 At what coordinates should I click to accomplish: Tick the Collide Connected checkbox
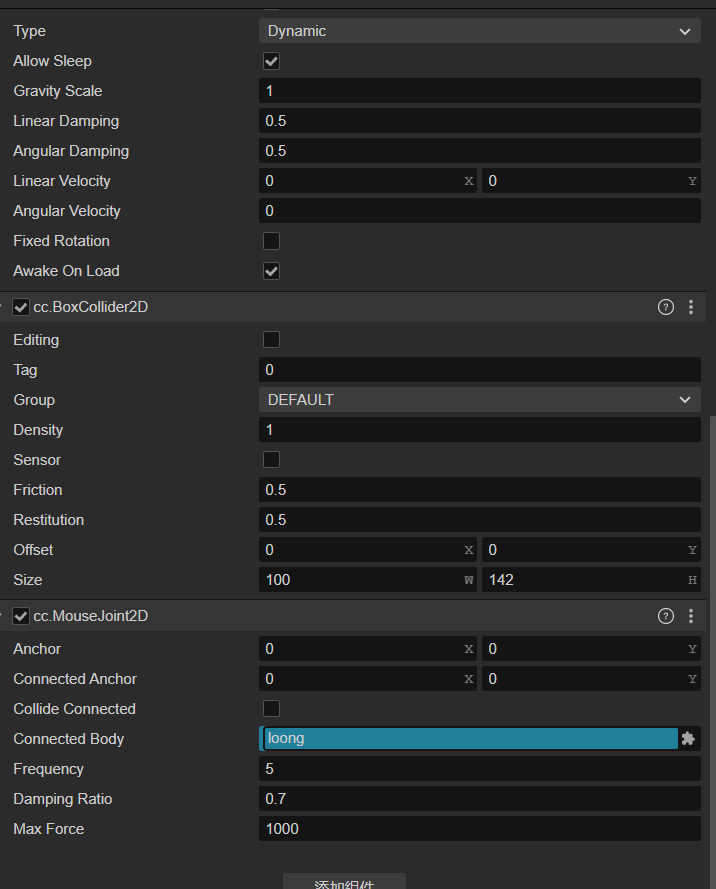[x=271, y=709]
